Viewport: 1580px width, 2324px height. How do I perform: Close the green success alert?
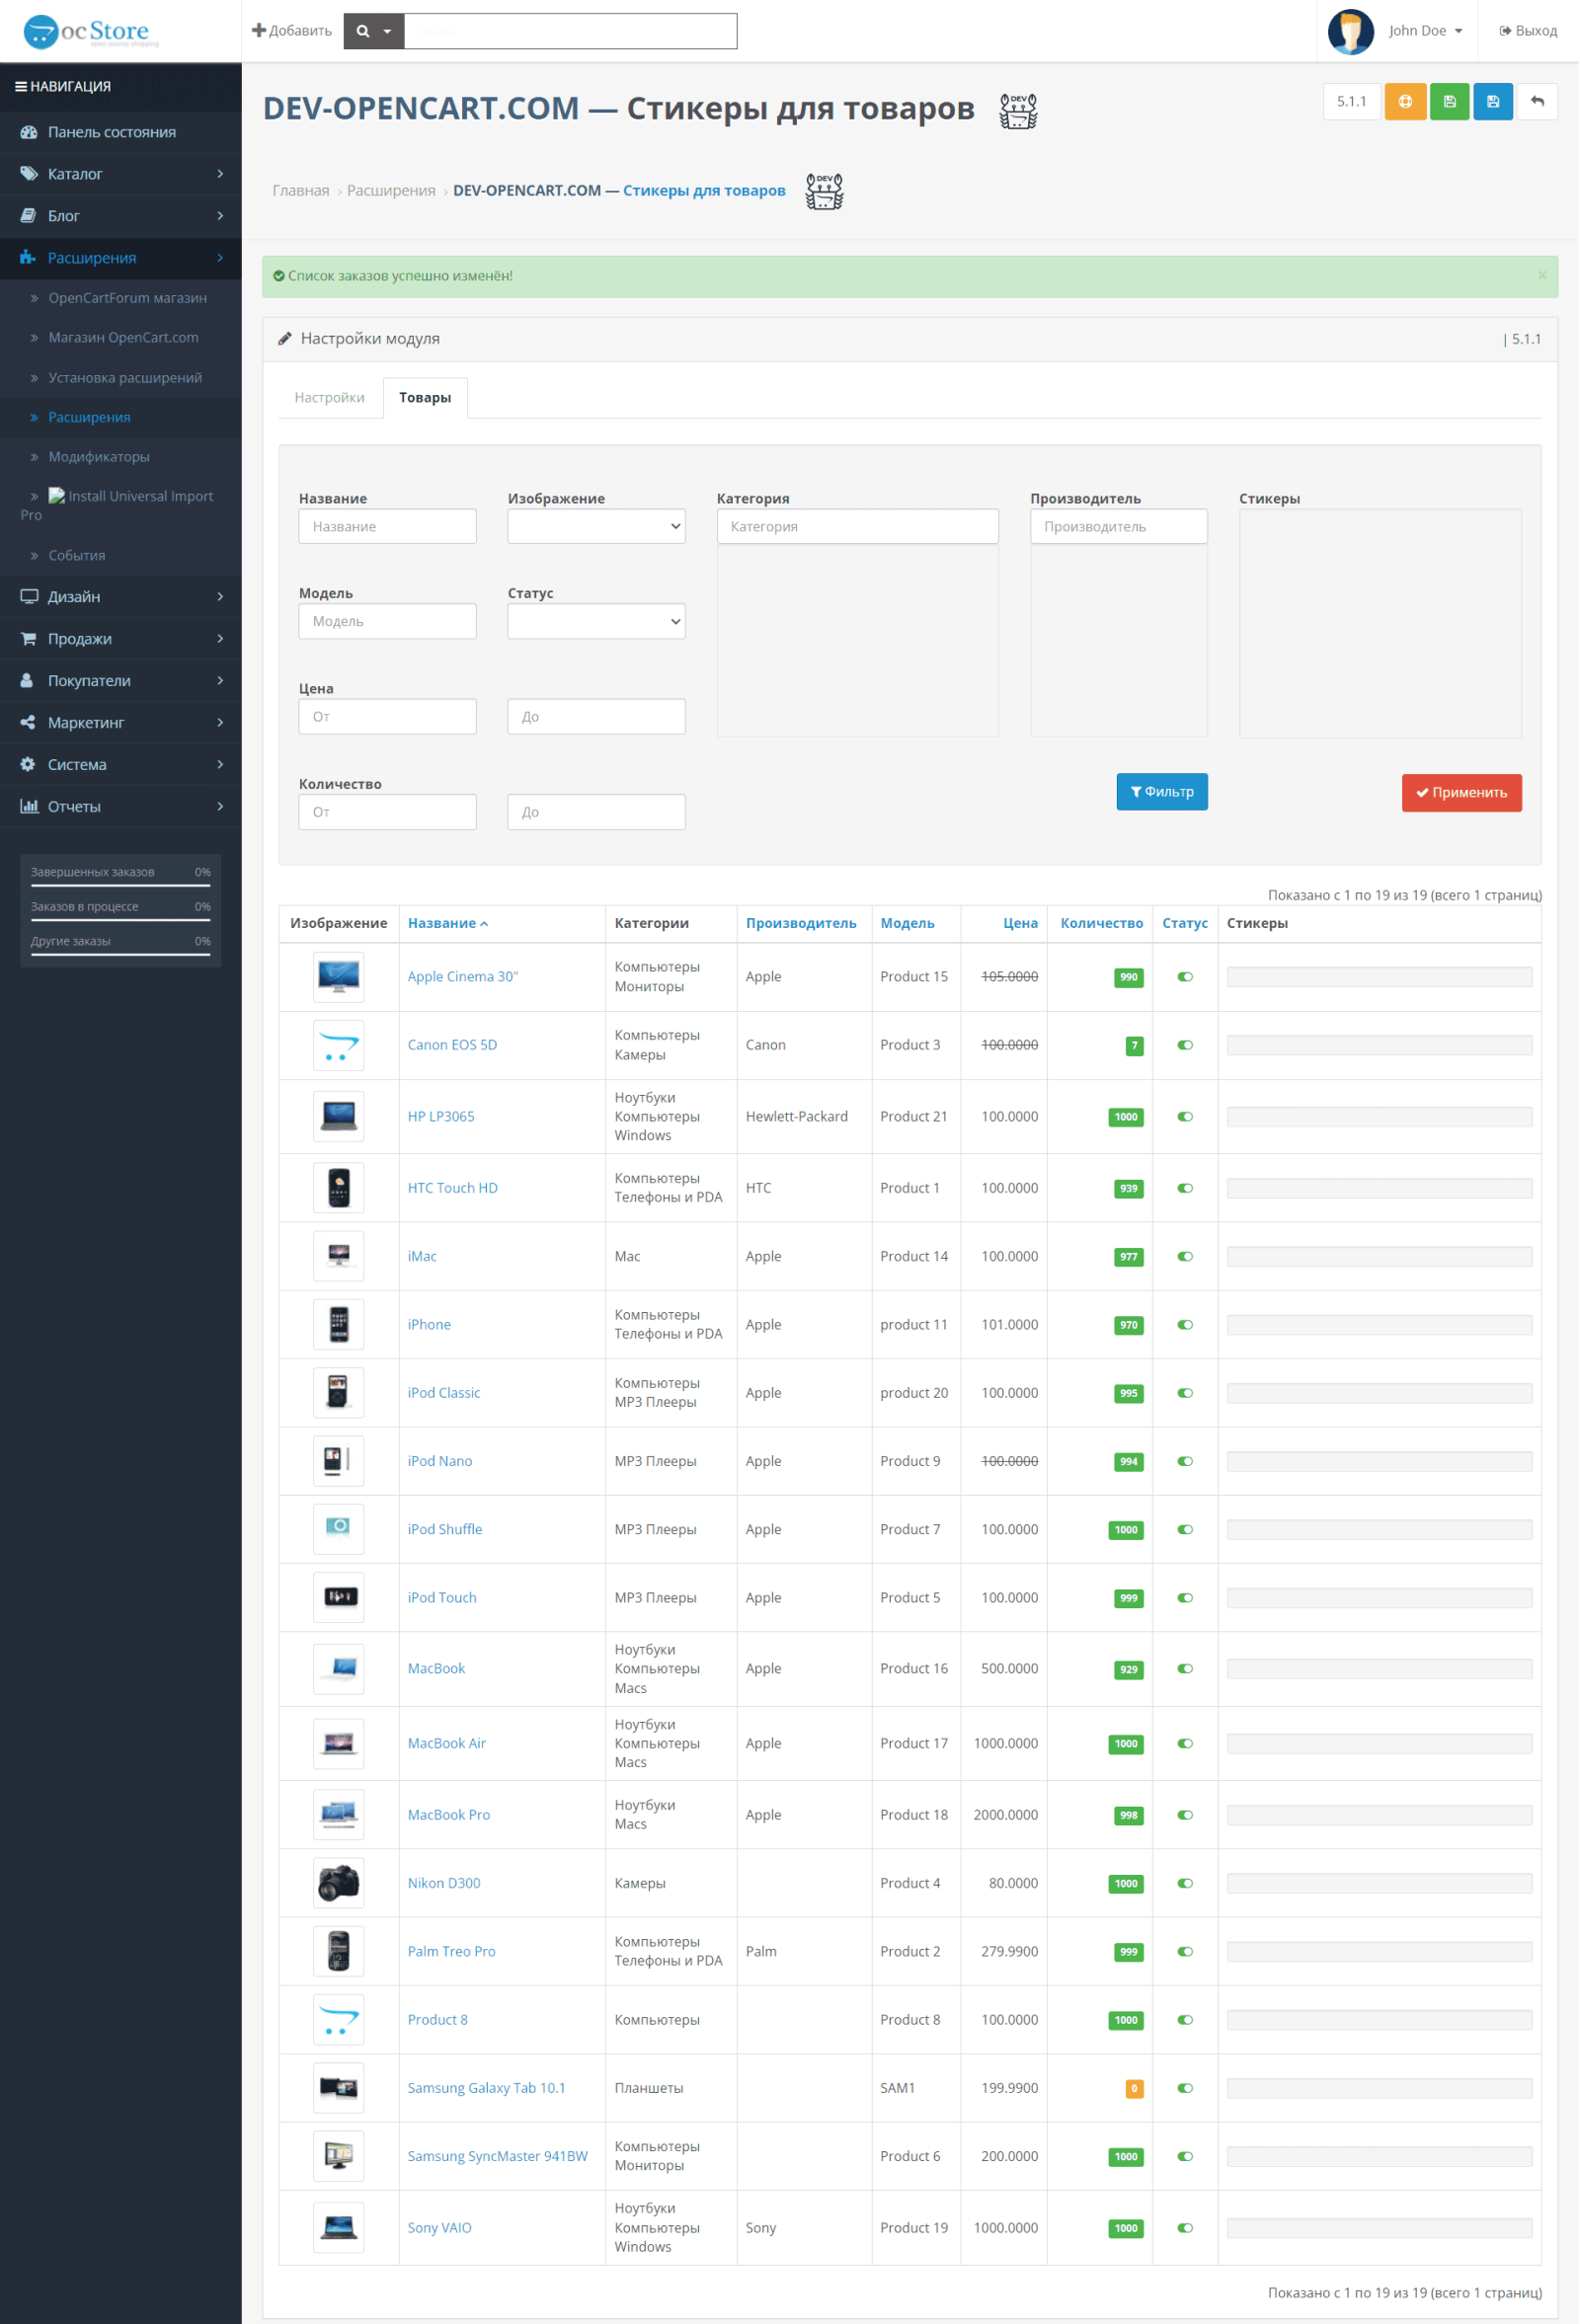(x=1542, y=275)
